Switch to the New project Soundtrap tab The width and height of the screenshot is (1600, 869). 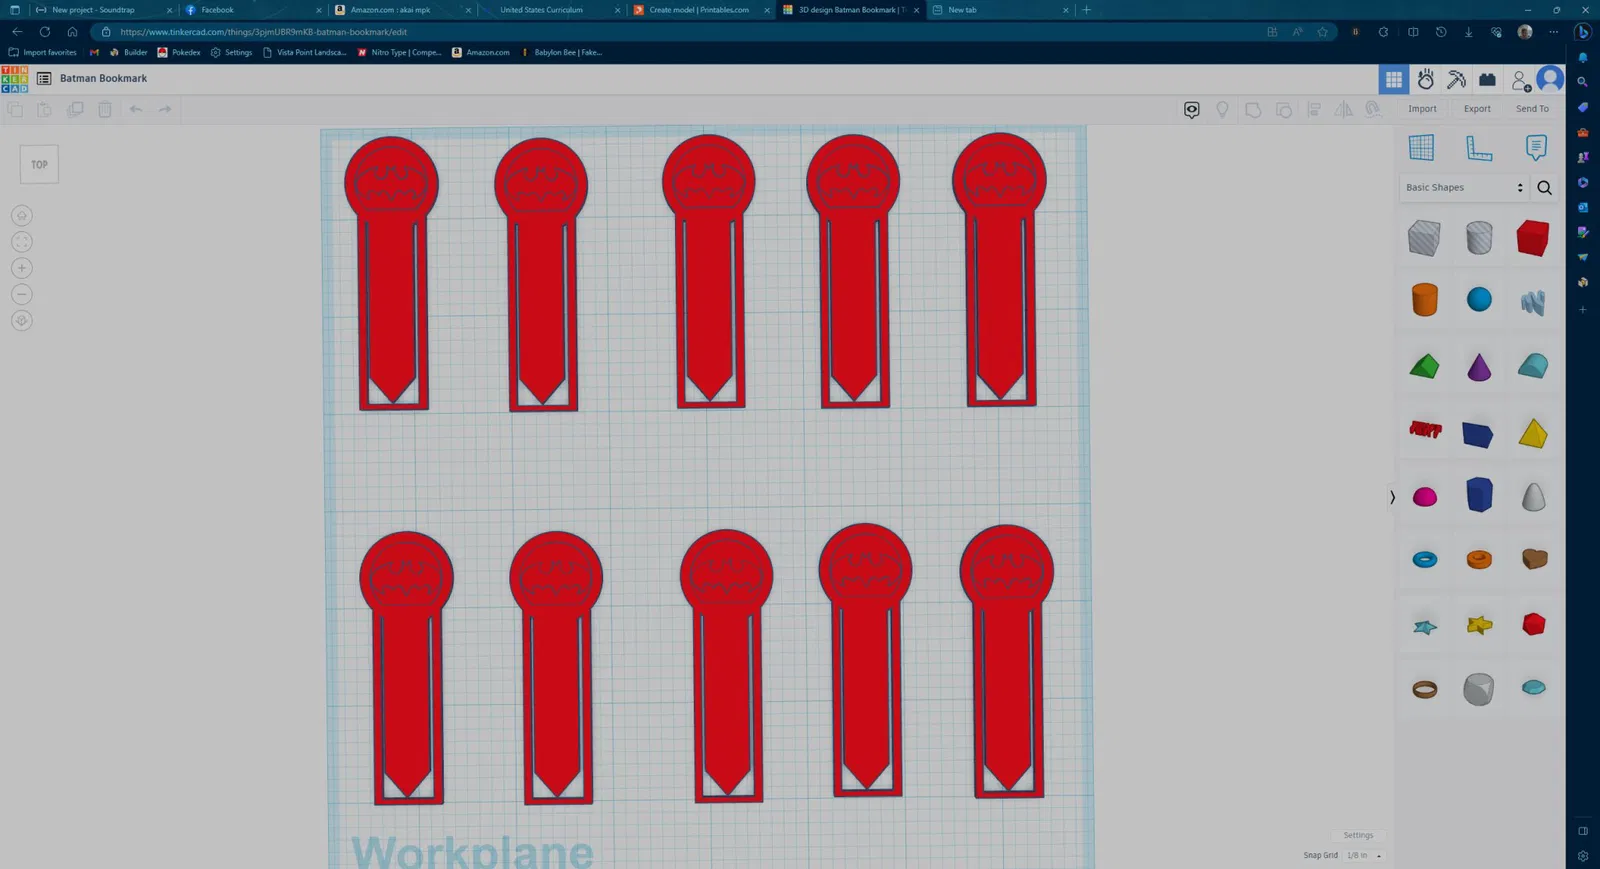[x=104, y=10]
